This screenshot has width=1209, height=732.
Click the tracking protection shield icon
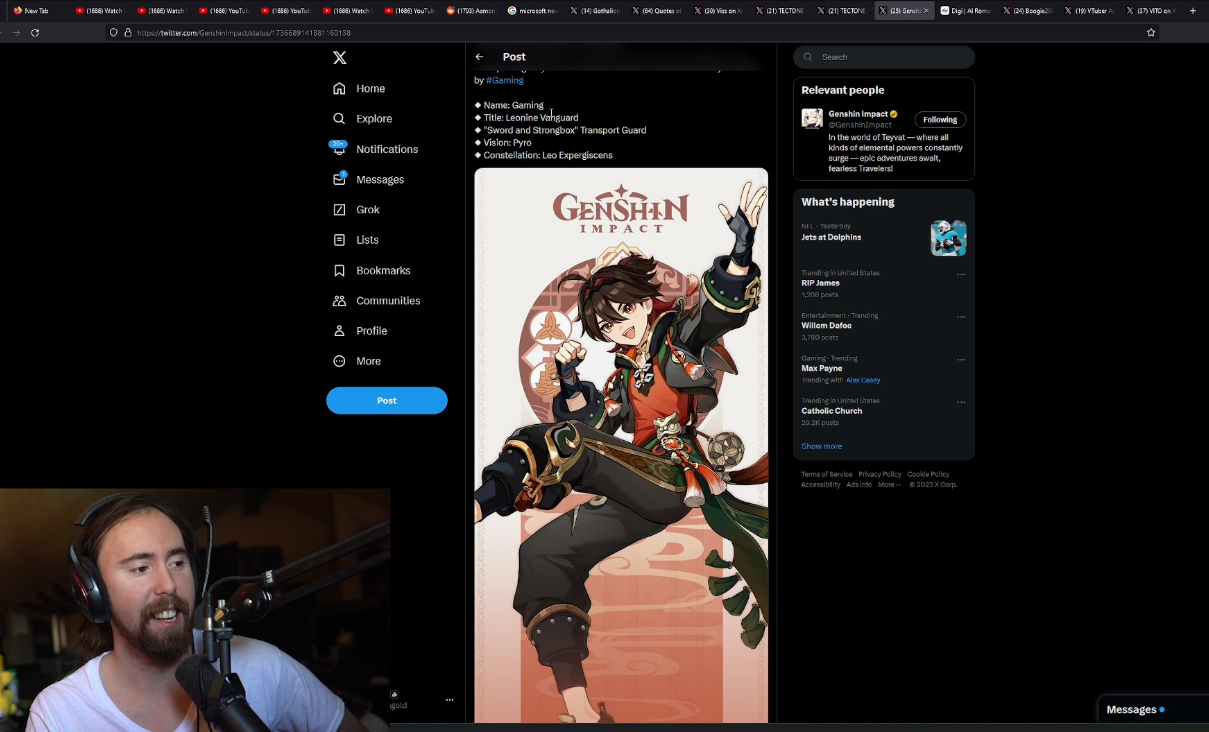pos(114,32)
